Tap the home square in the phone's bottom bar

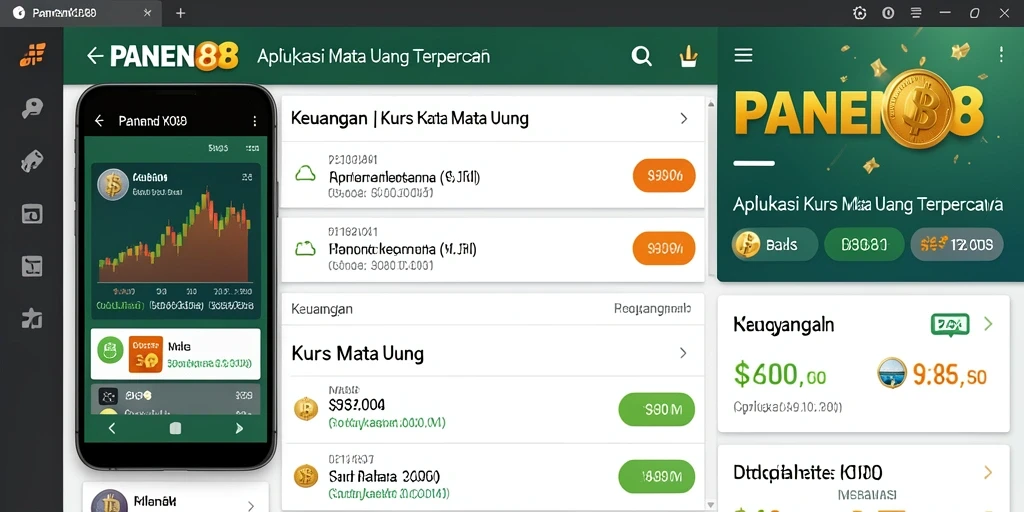[175, 428]
